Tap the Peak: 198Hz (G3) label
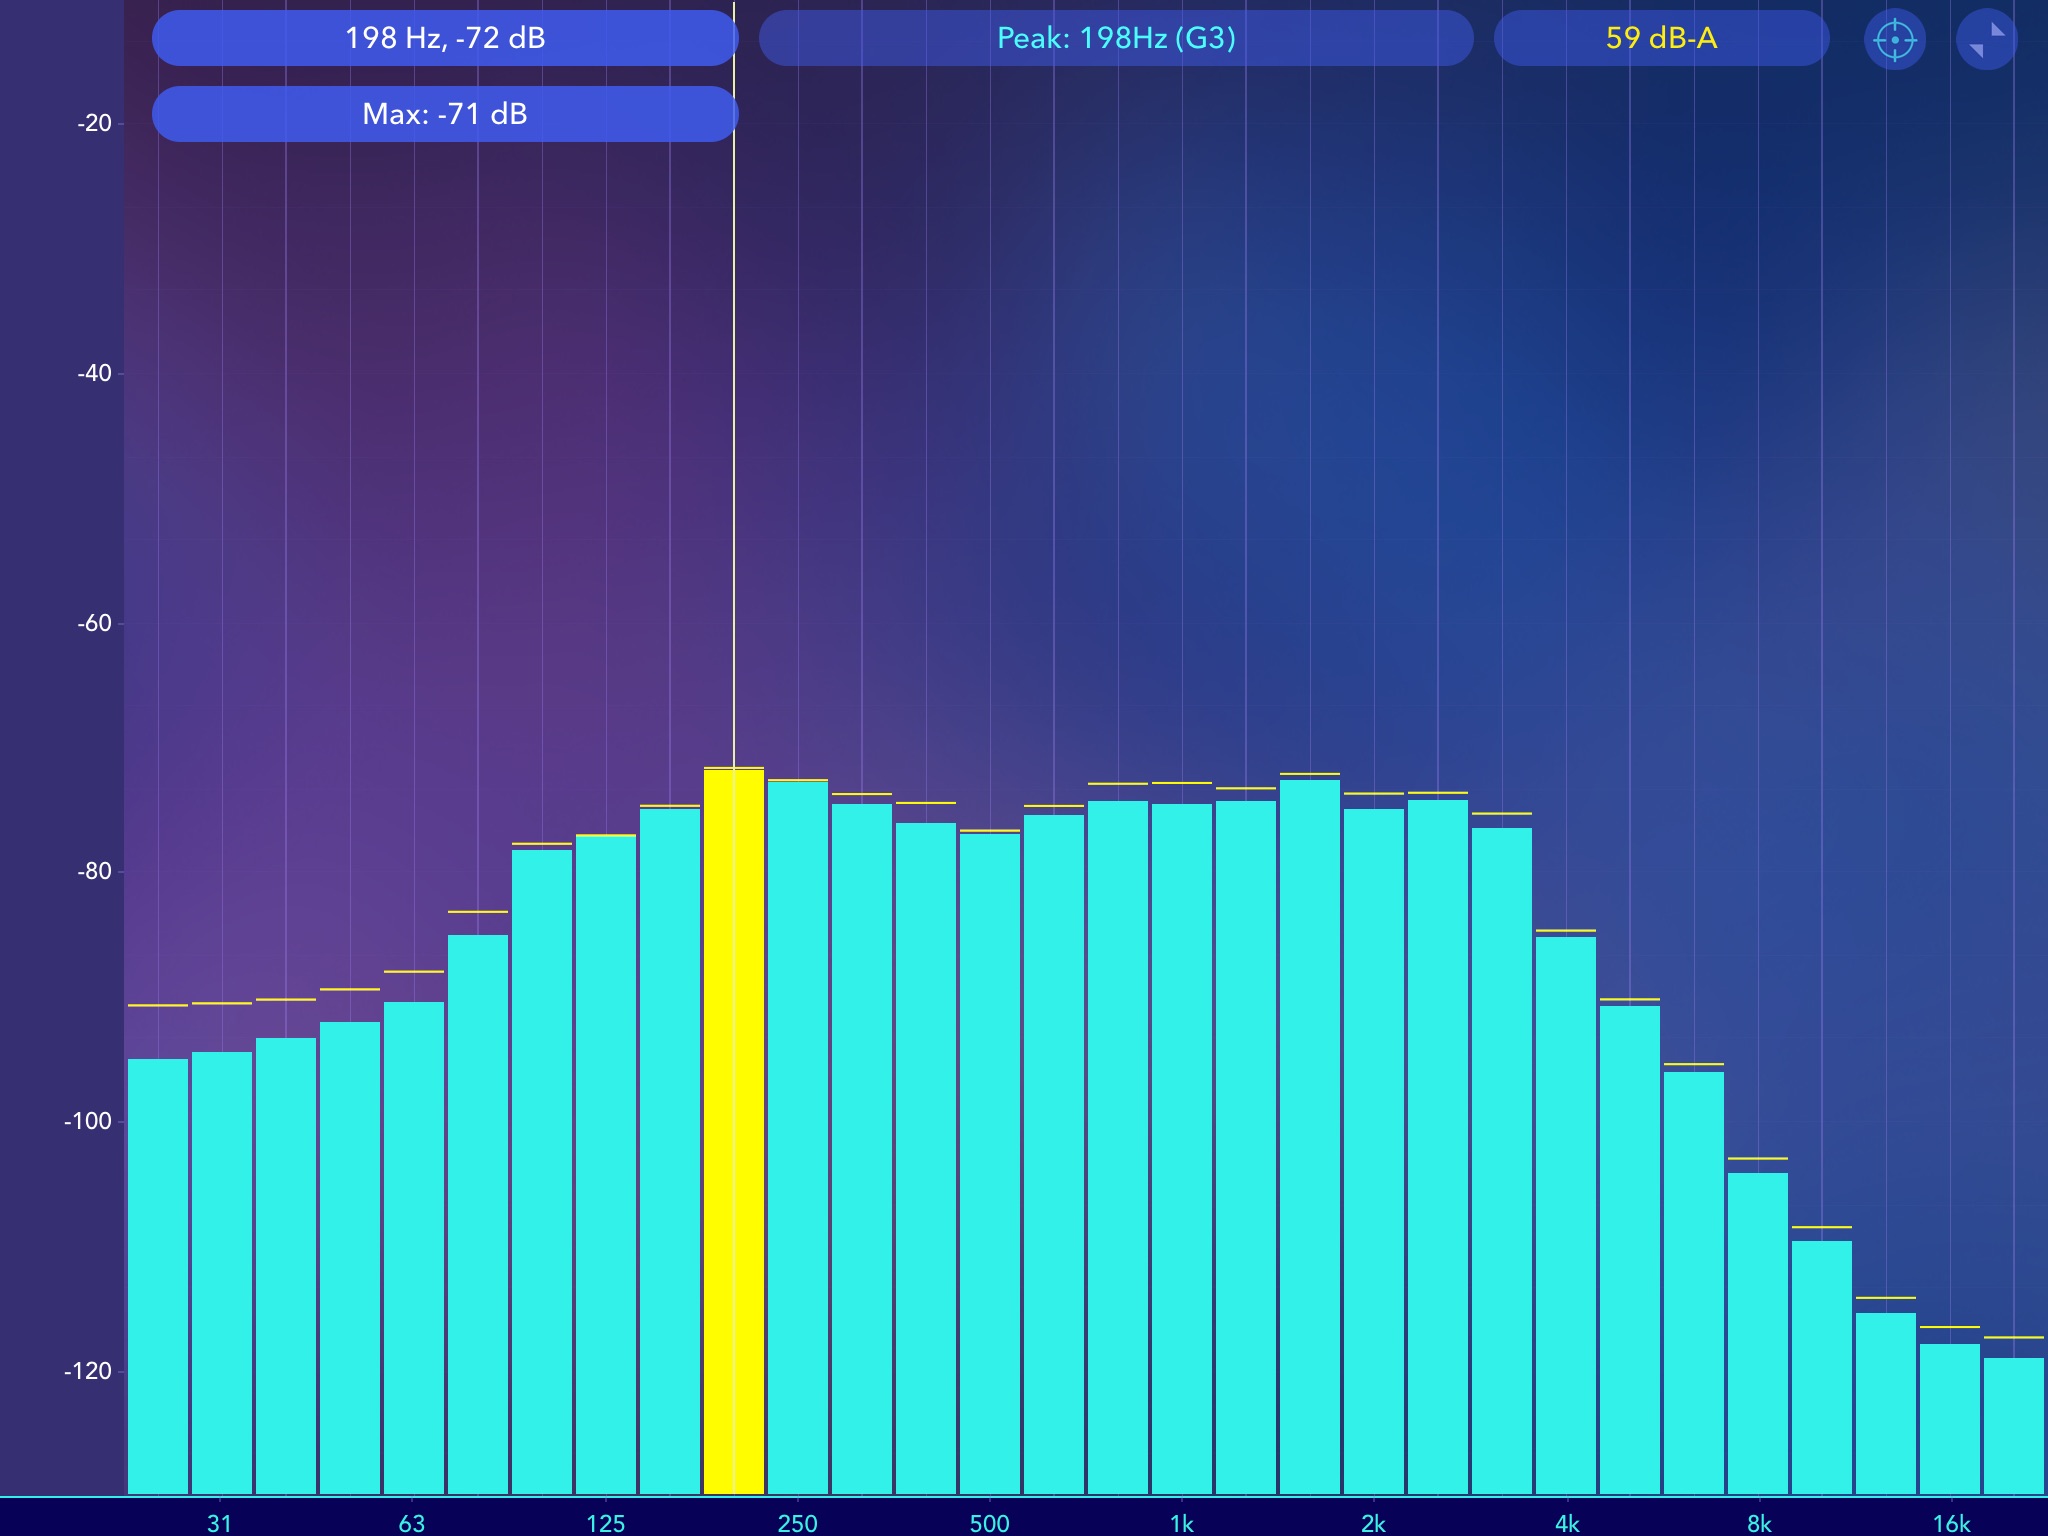 [x=1116, y=38]
